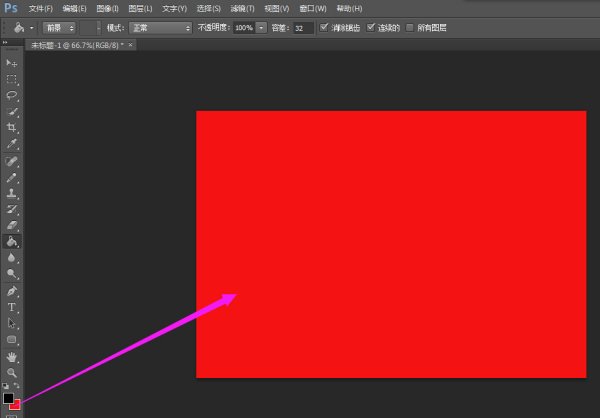This screenshot has width=600, height=418.
Task: Open the pattern picker dropdown
Action: point(99,28)
